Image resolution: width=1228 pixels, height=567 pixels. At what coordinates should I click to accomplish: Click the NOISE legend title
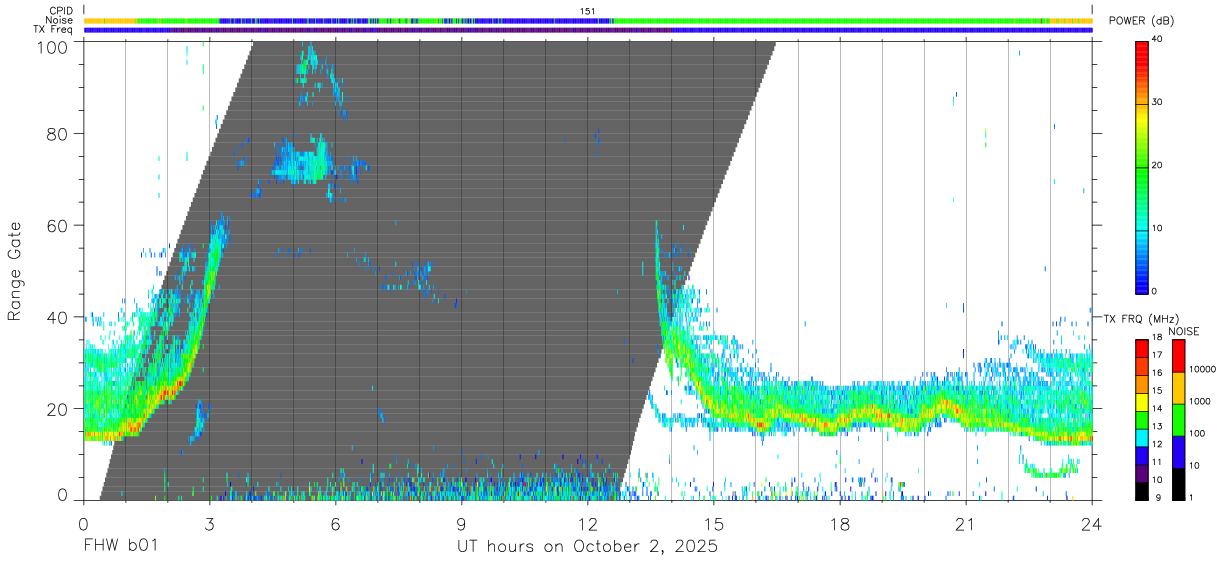[x=1183, y=331]
